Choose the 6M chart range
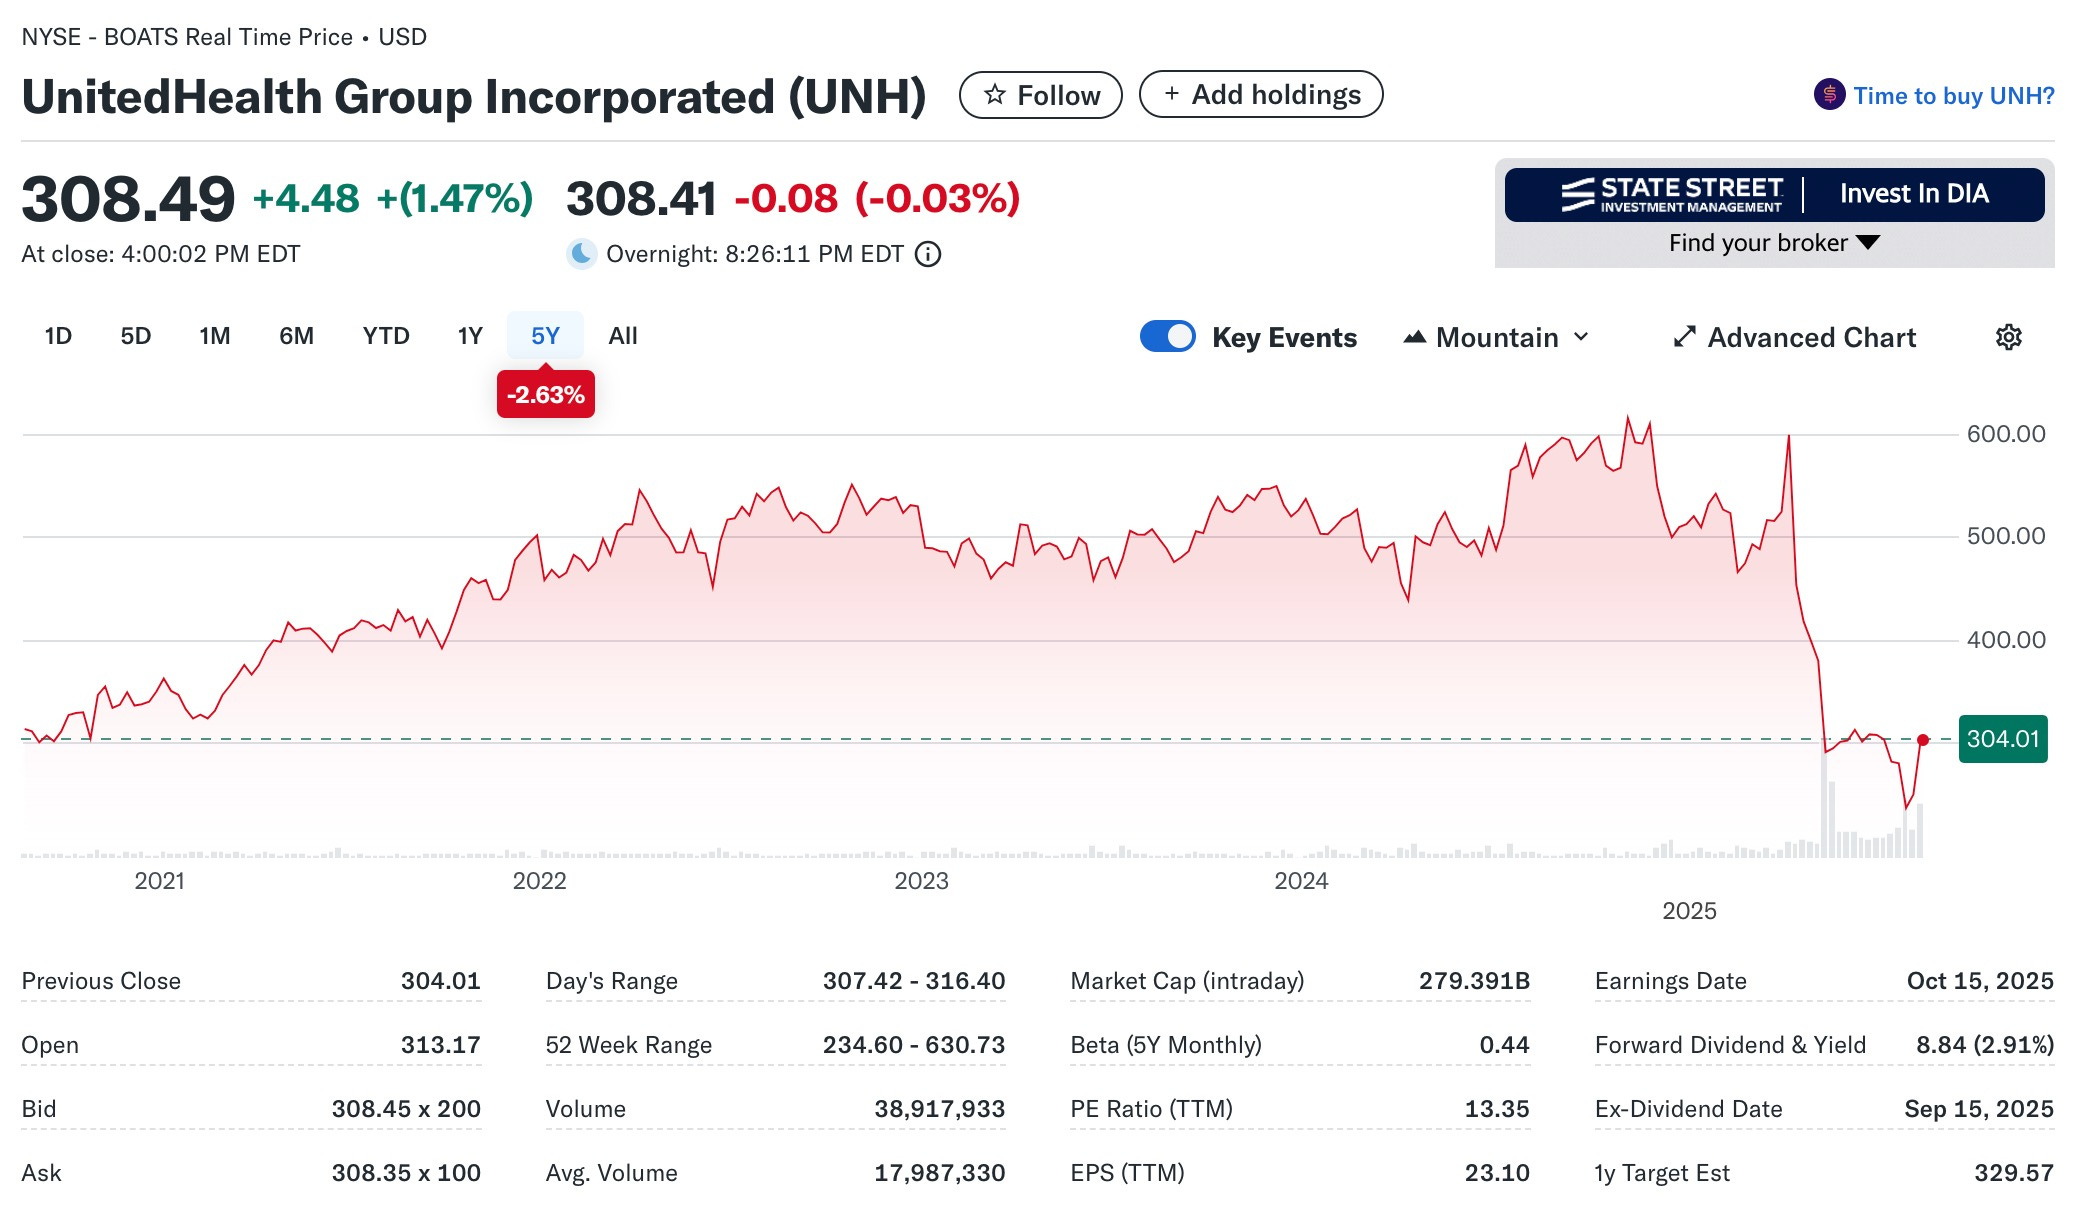 coord(296,336)
